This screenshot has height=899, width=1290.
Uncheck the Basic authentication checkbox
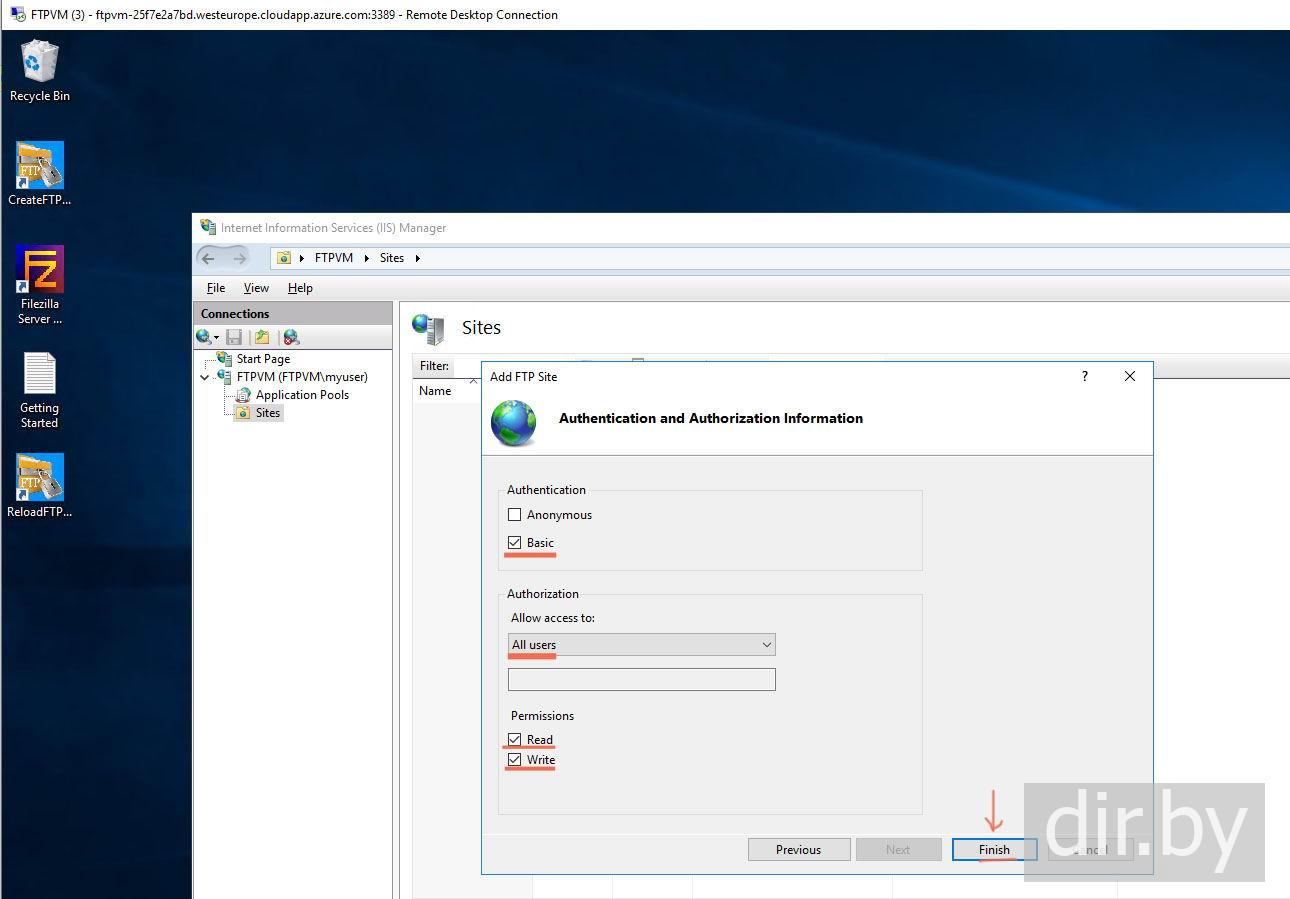point(515,543)
